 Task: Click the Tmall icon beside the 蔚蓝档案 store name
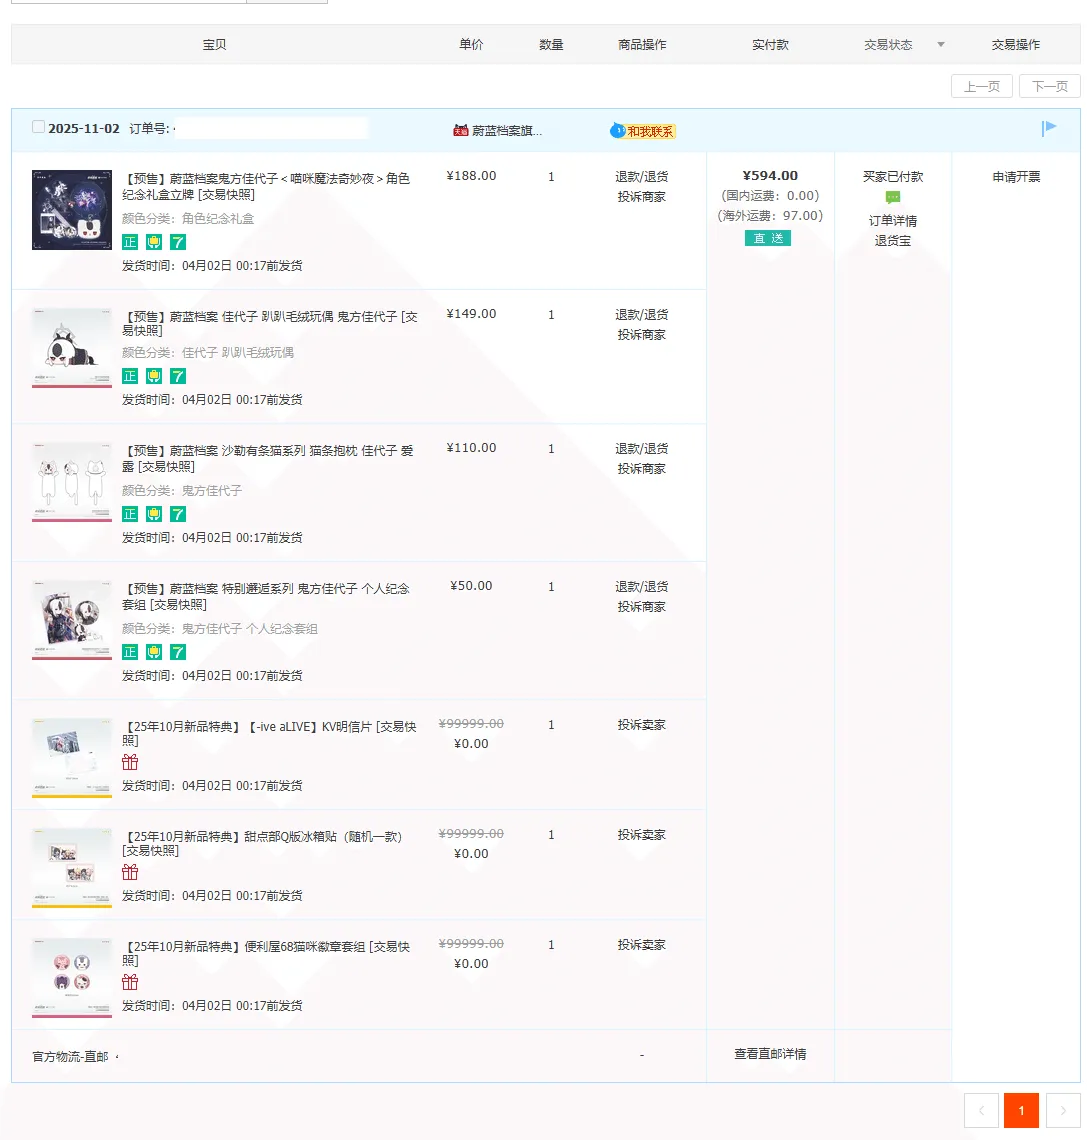(x=460, y=130)
